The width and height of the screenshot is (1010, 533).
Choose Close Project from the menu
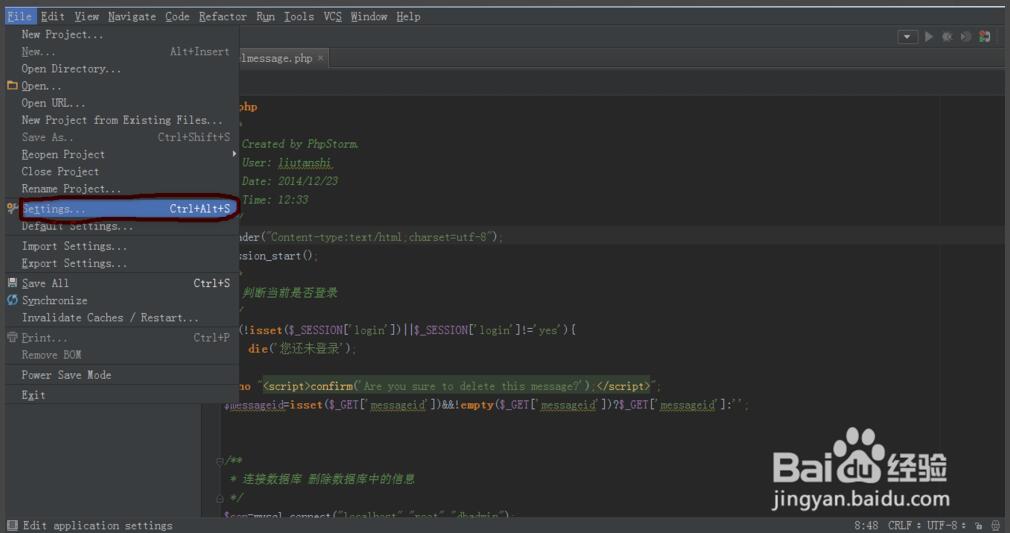[x=122, y=171]
